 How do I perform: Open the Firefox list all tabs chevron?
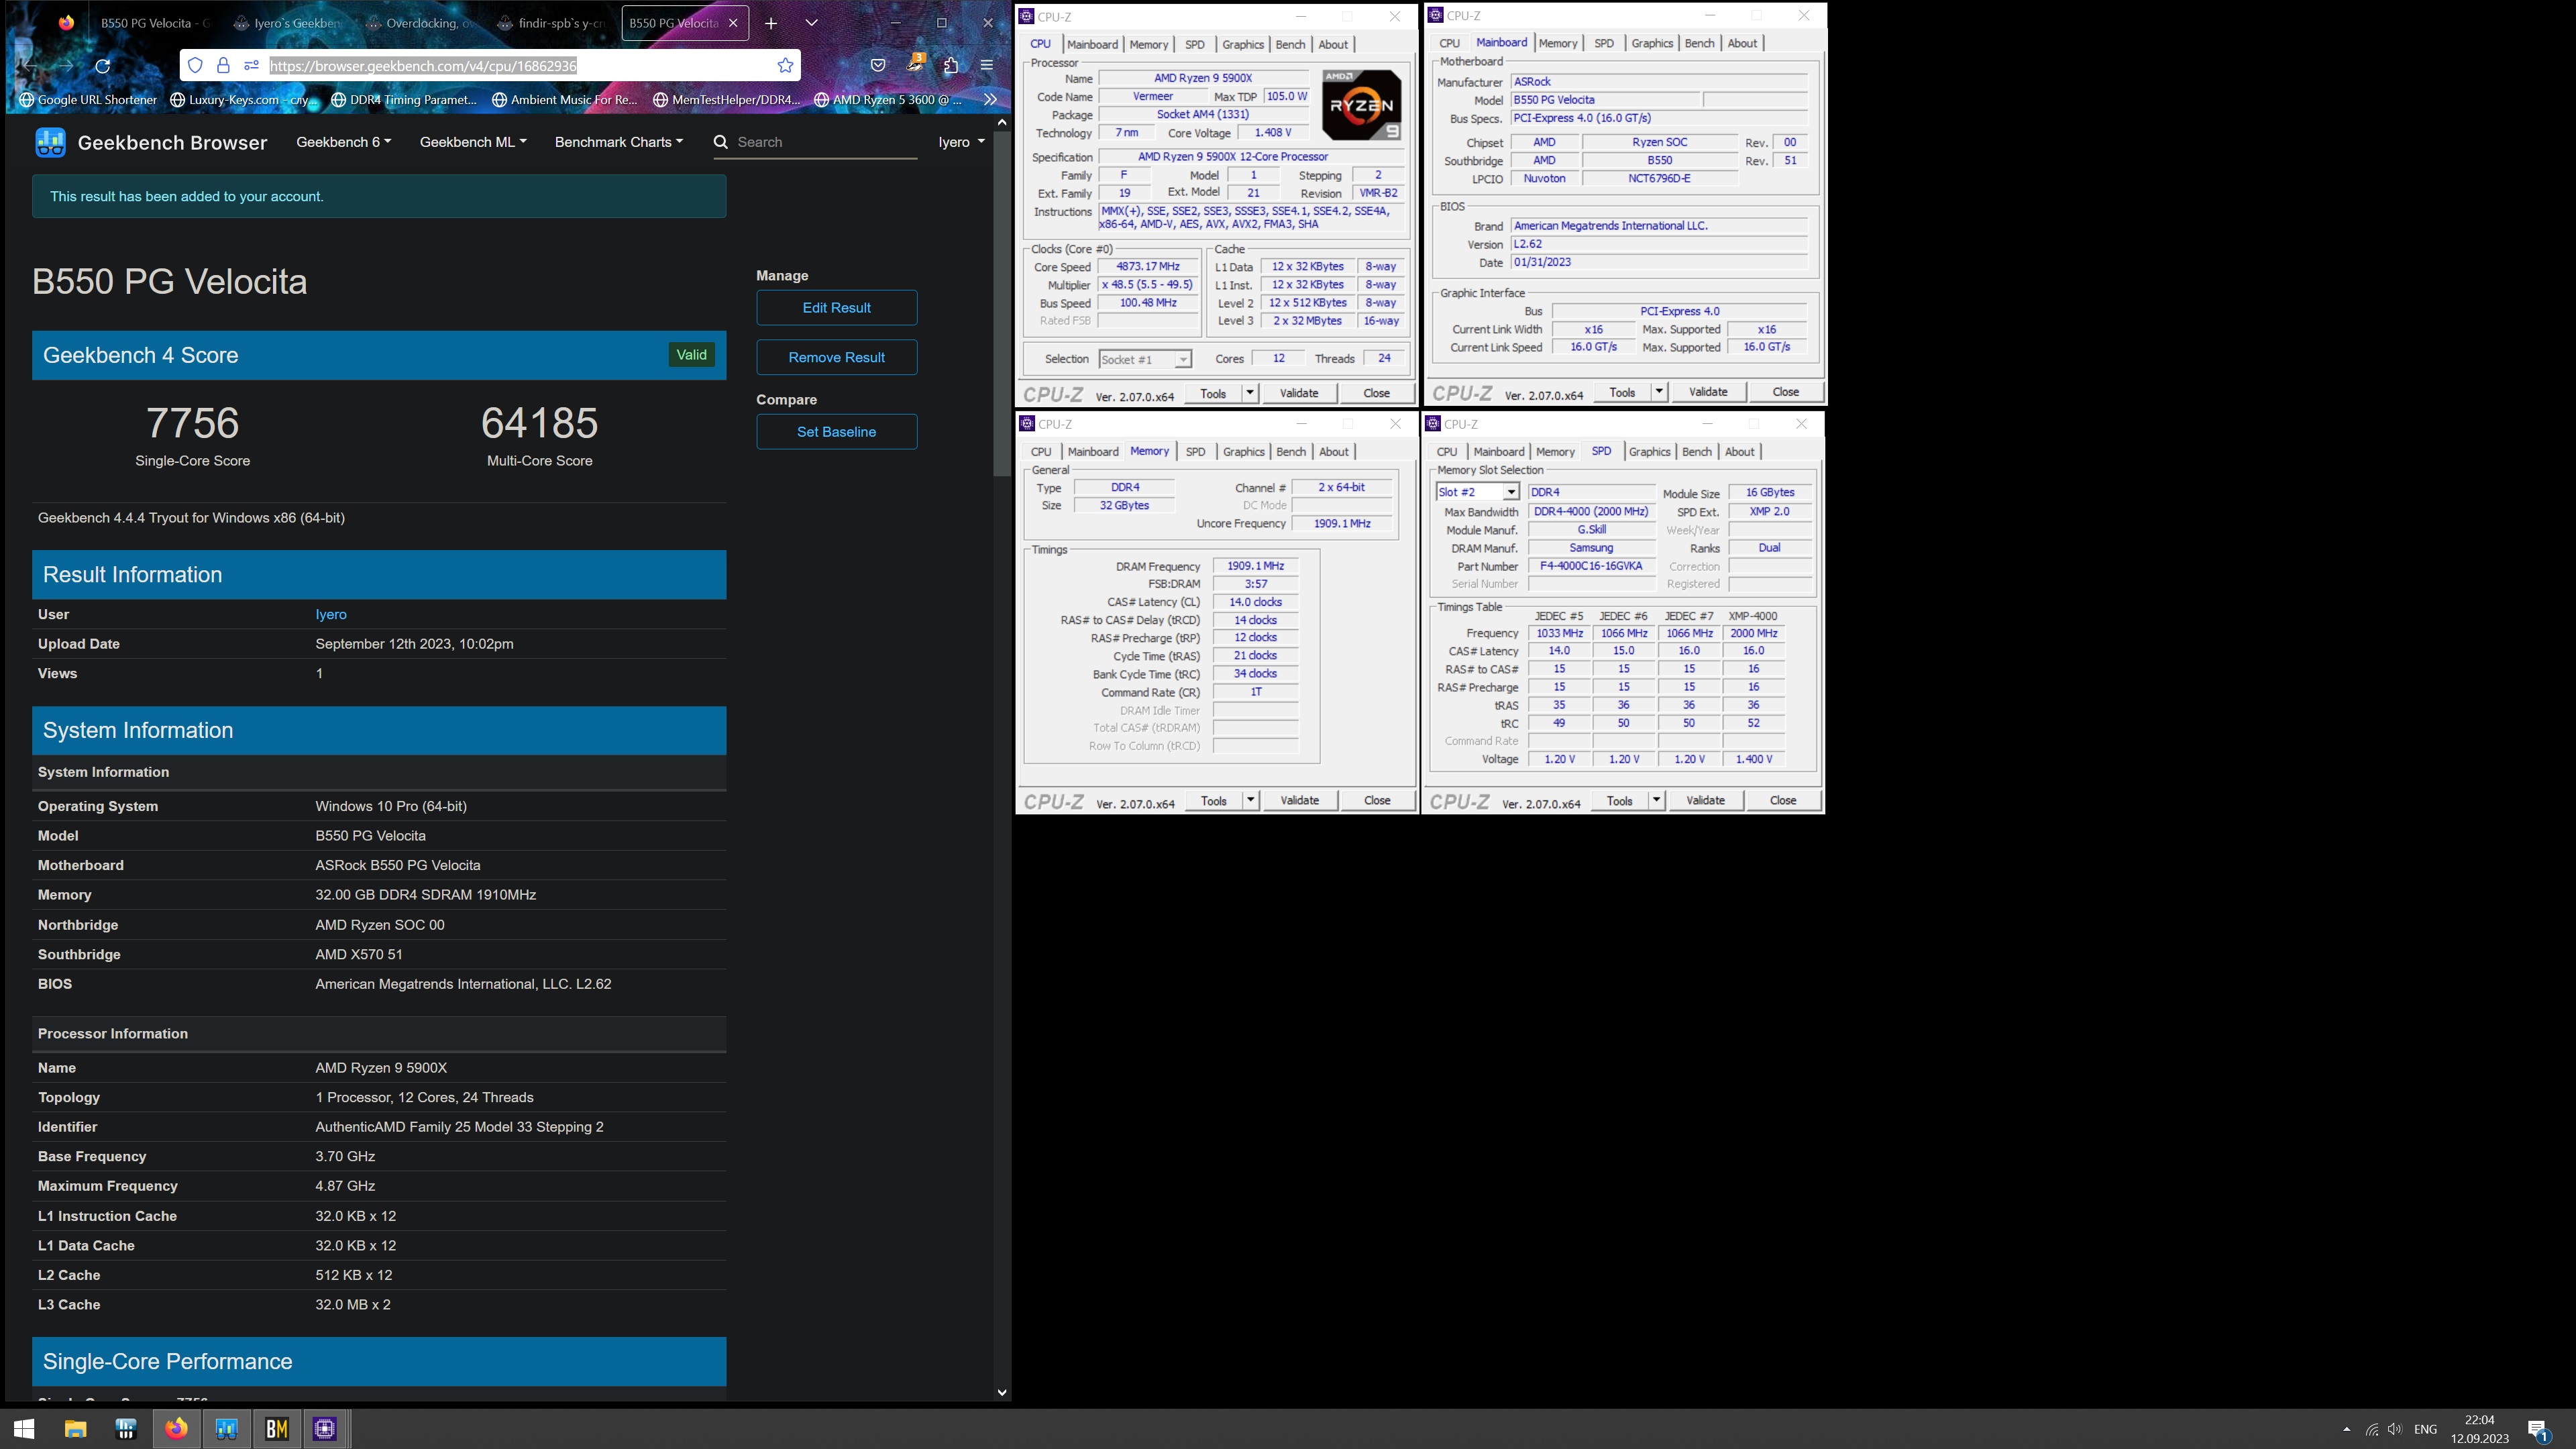point(811,23)
